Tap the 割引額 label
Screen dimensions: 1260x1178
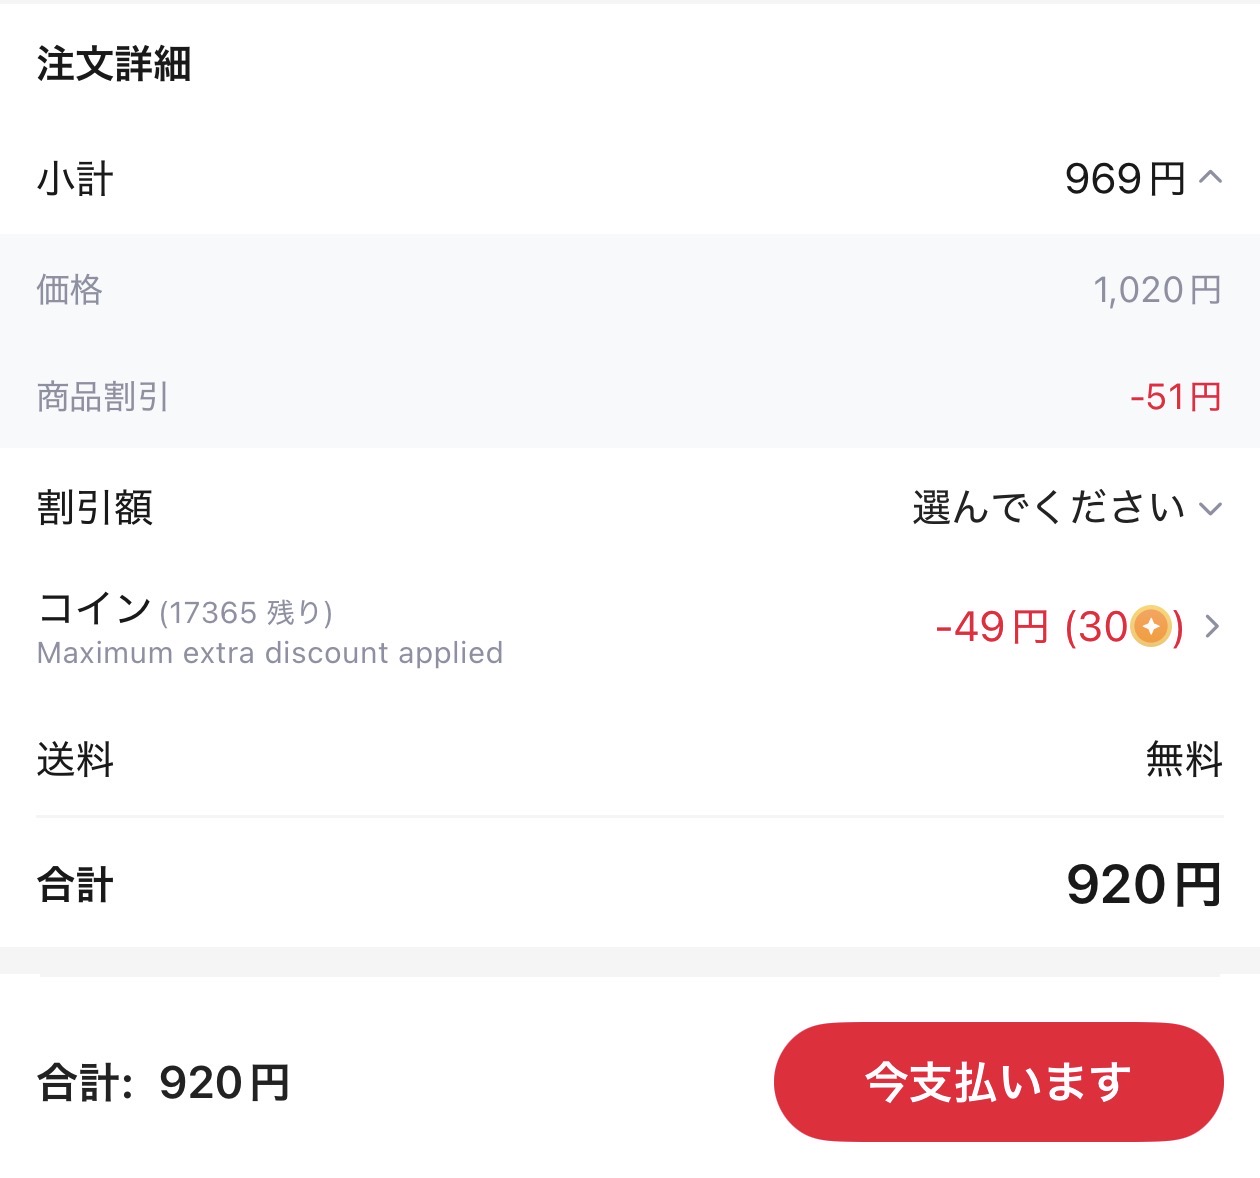point(95,508)
